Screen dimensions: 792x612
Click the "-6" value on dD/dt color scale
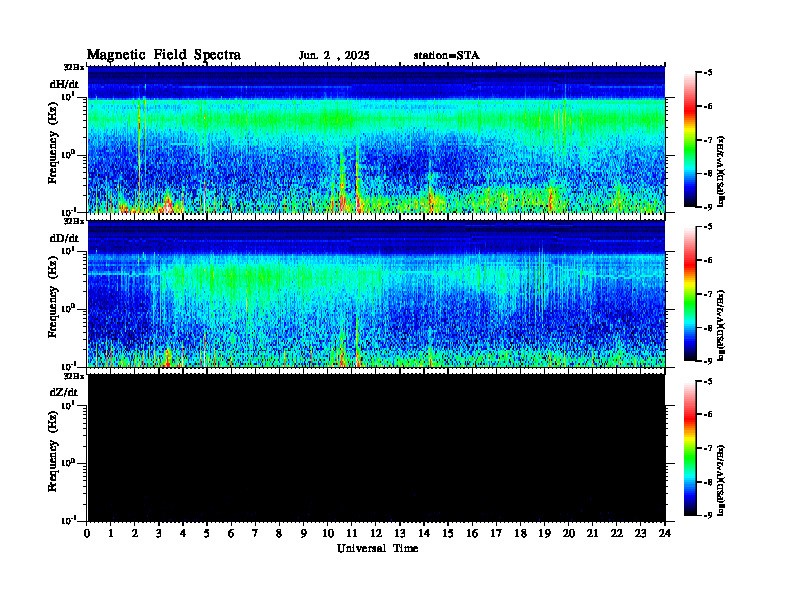click(x=708, y=261)
